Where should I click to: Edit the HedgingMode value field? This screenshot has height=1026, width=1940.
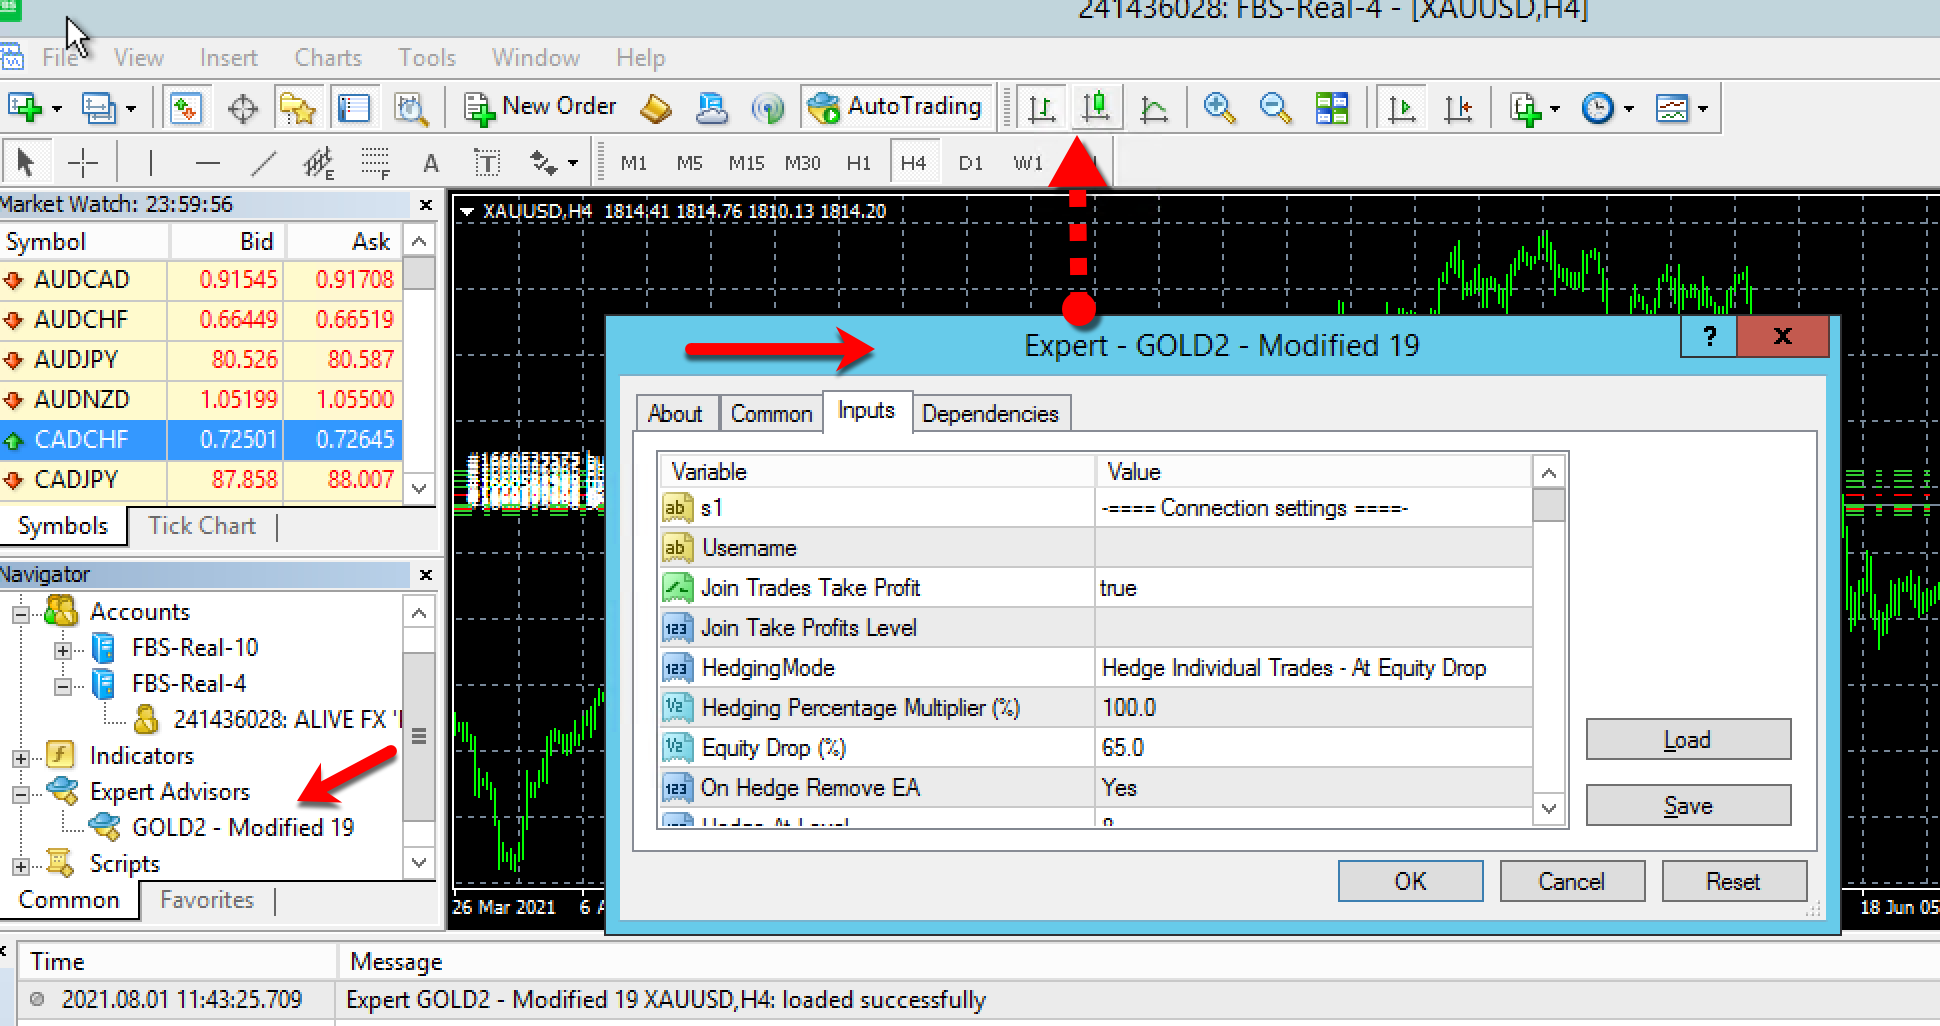point(1314,668)
